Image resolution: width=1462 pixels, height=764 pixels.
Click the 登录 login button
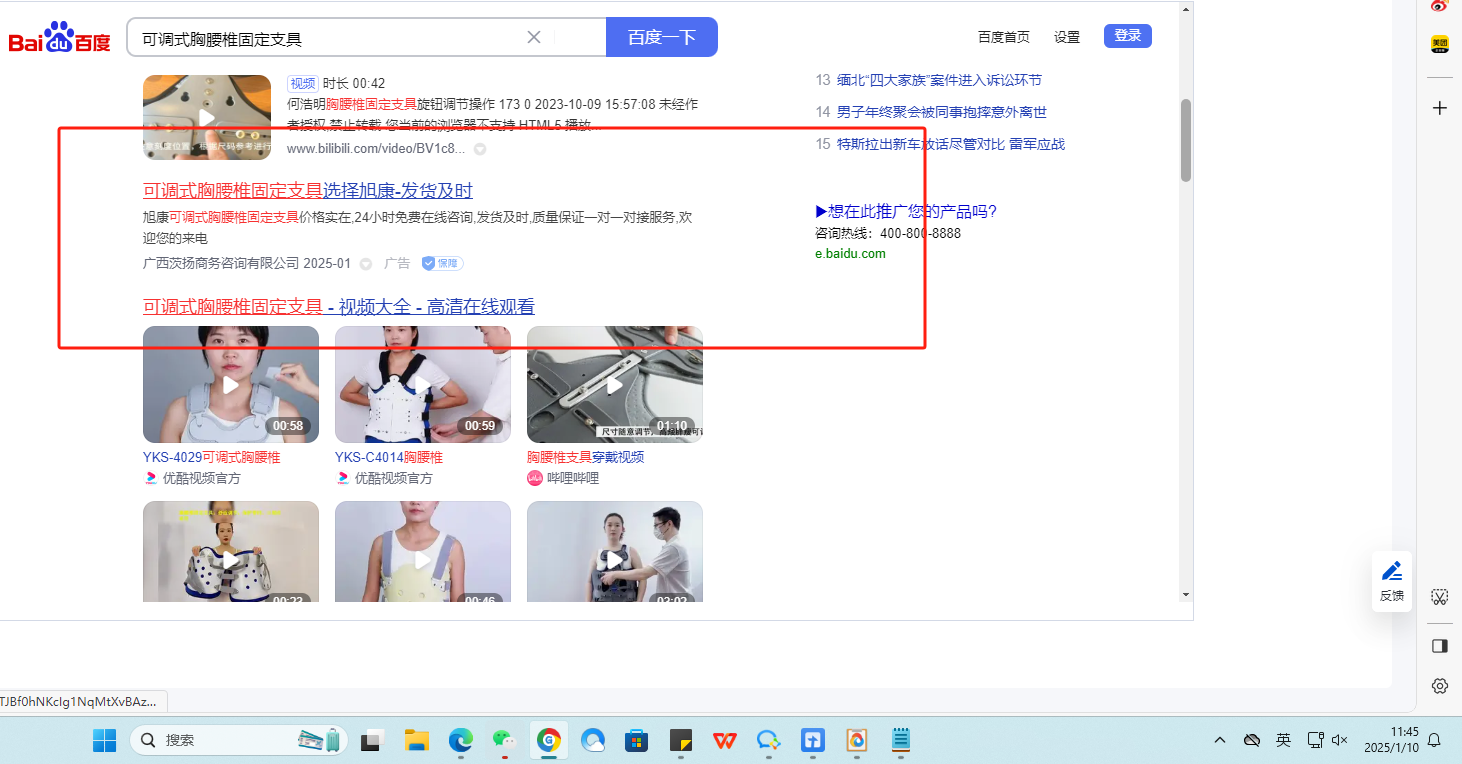[x=1128, y=36]
